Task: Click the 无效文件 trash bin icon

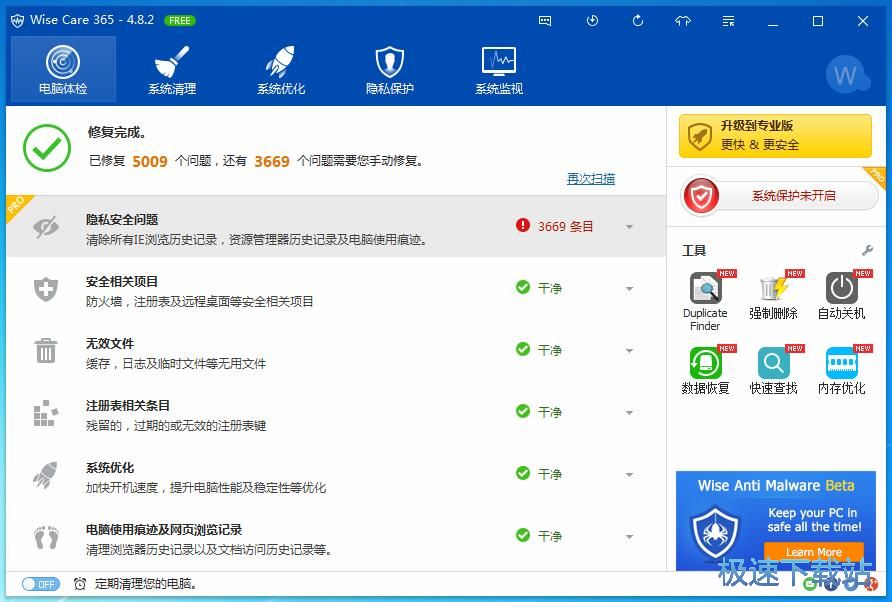Action: click(46, 351)
